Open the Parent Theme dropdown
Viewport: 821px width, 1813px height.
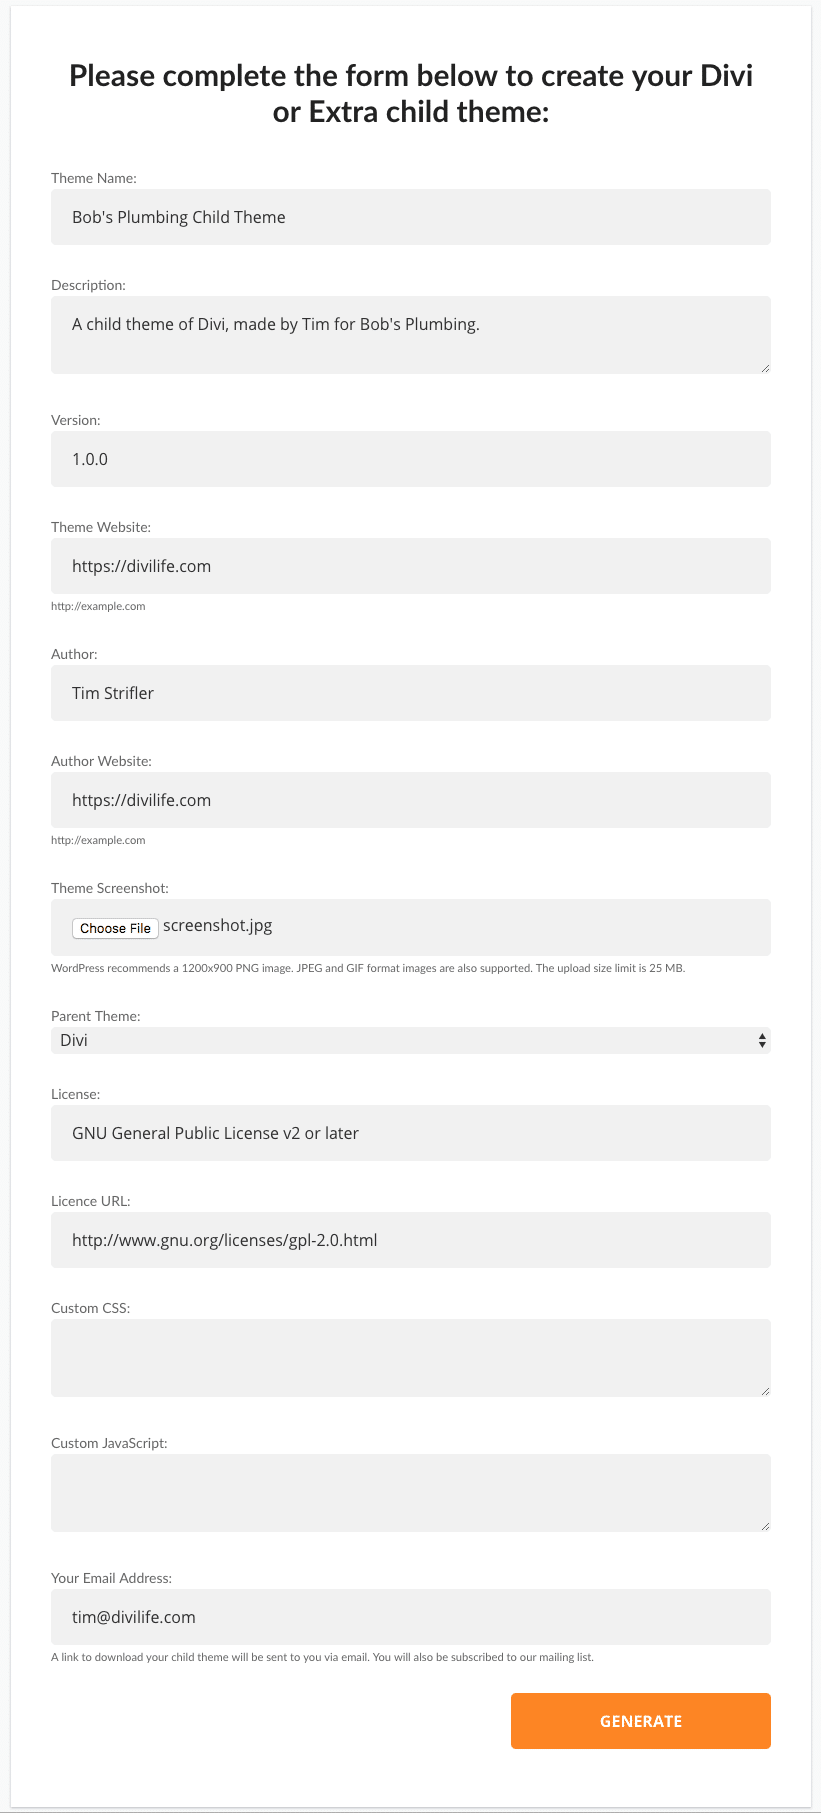[x=410, y=1040]
